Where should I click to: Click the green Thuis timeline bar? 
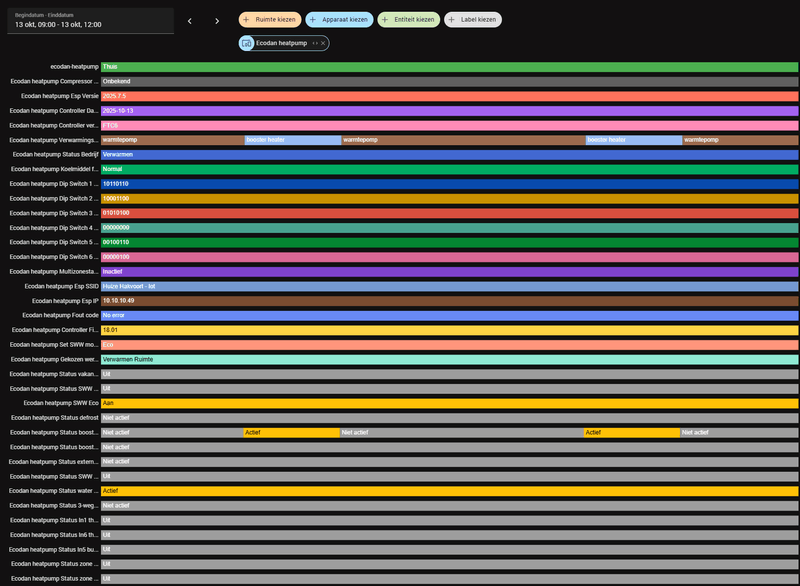(449, 67)
